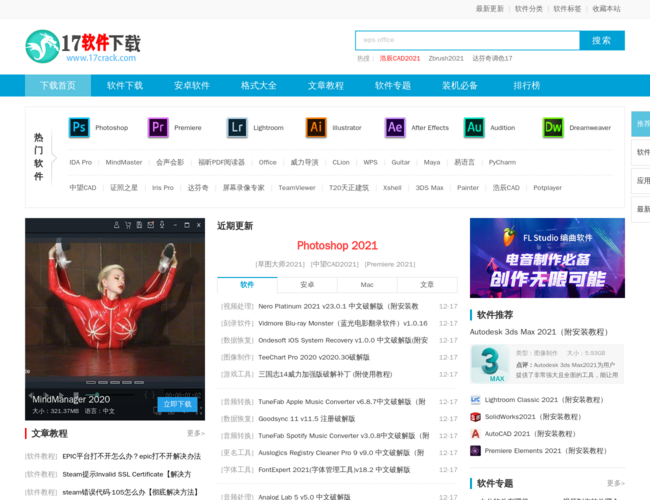The width and height of the screenshot is (650, 500).
Task: Open 文章教程 in the navigation bar
Action: [x=326, y=85]
